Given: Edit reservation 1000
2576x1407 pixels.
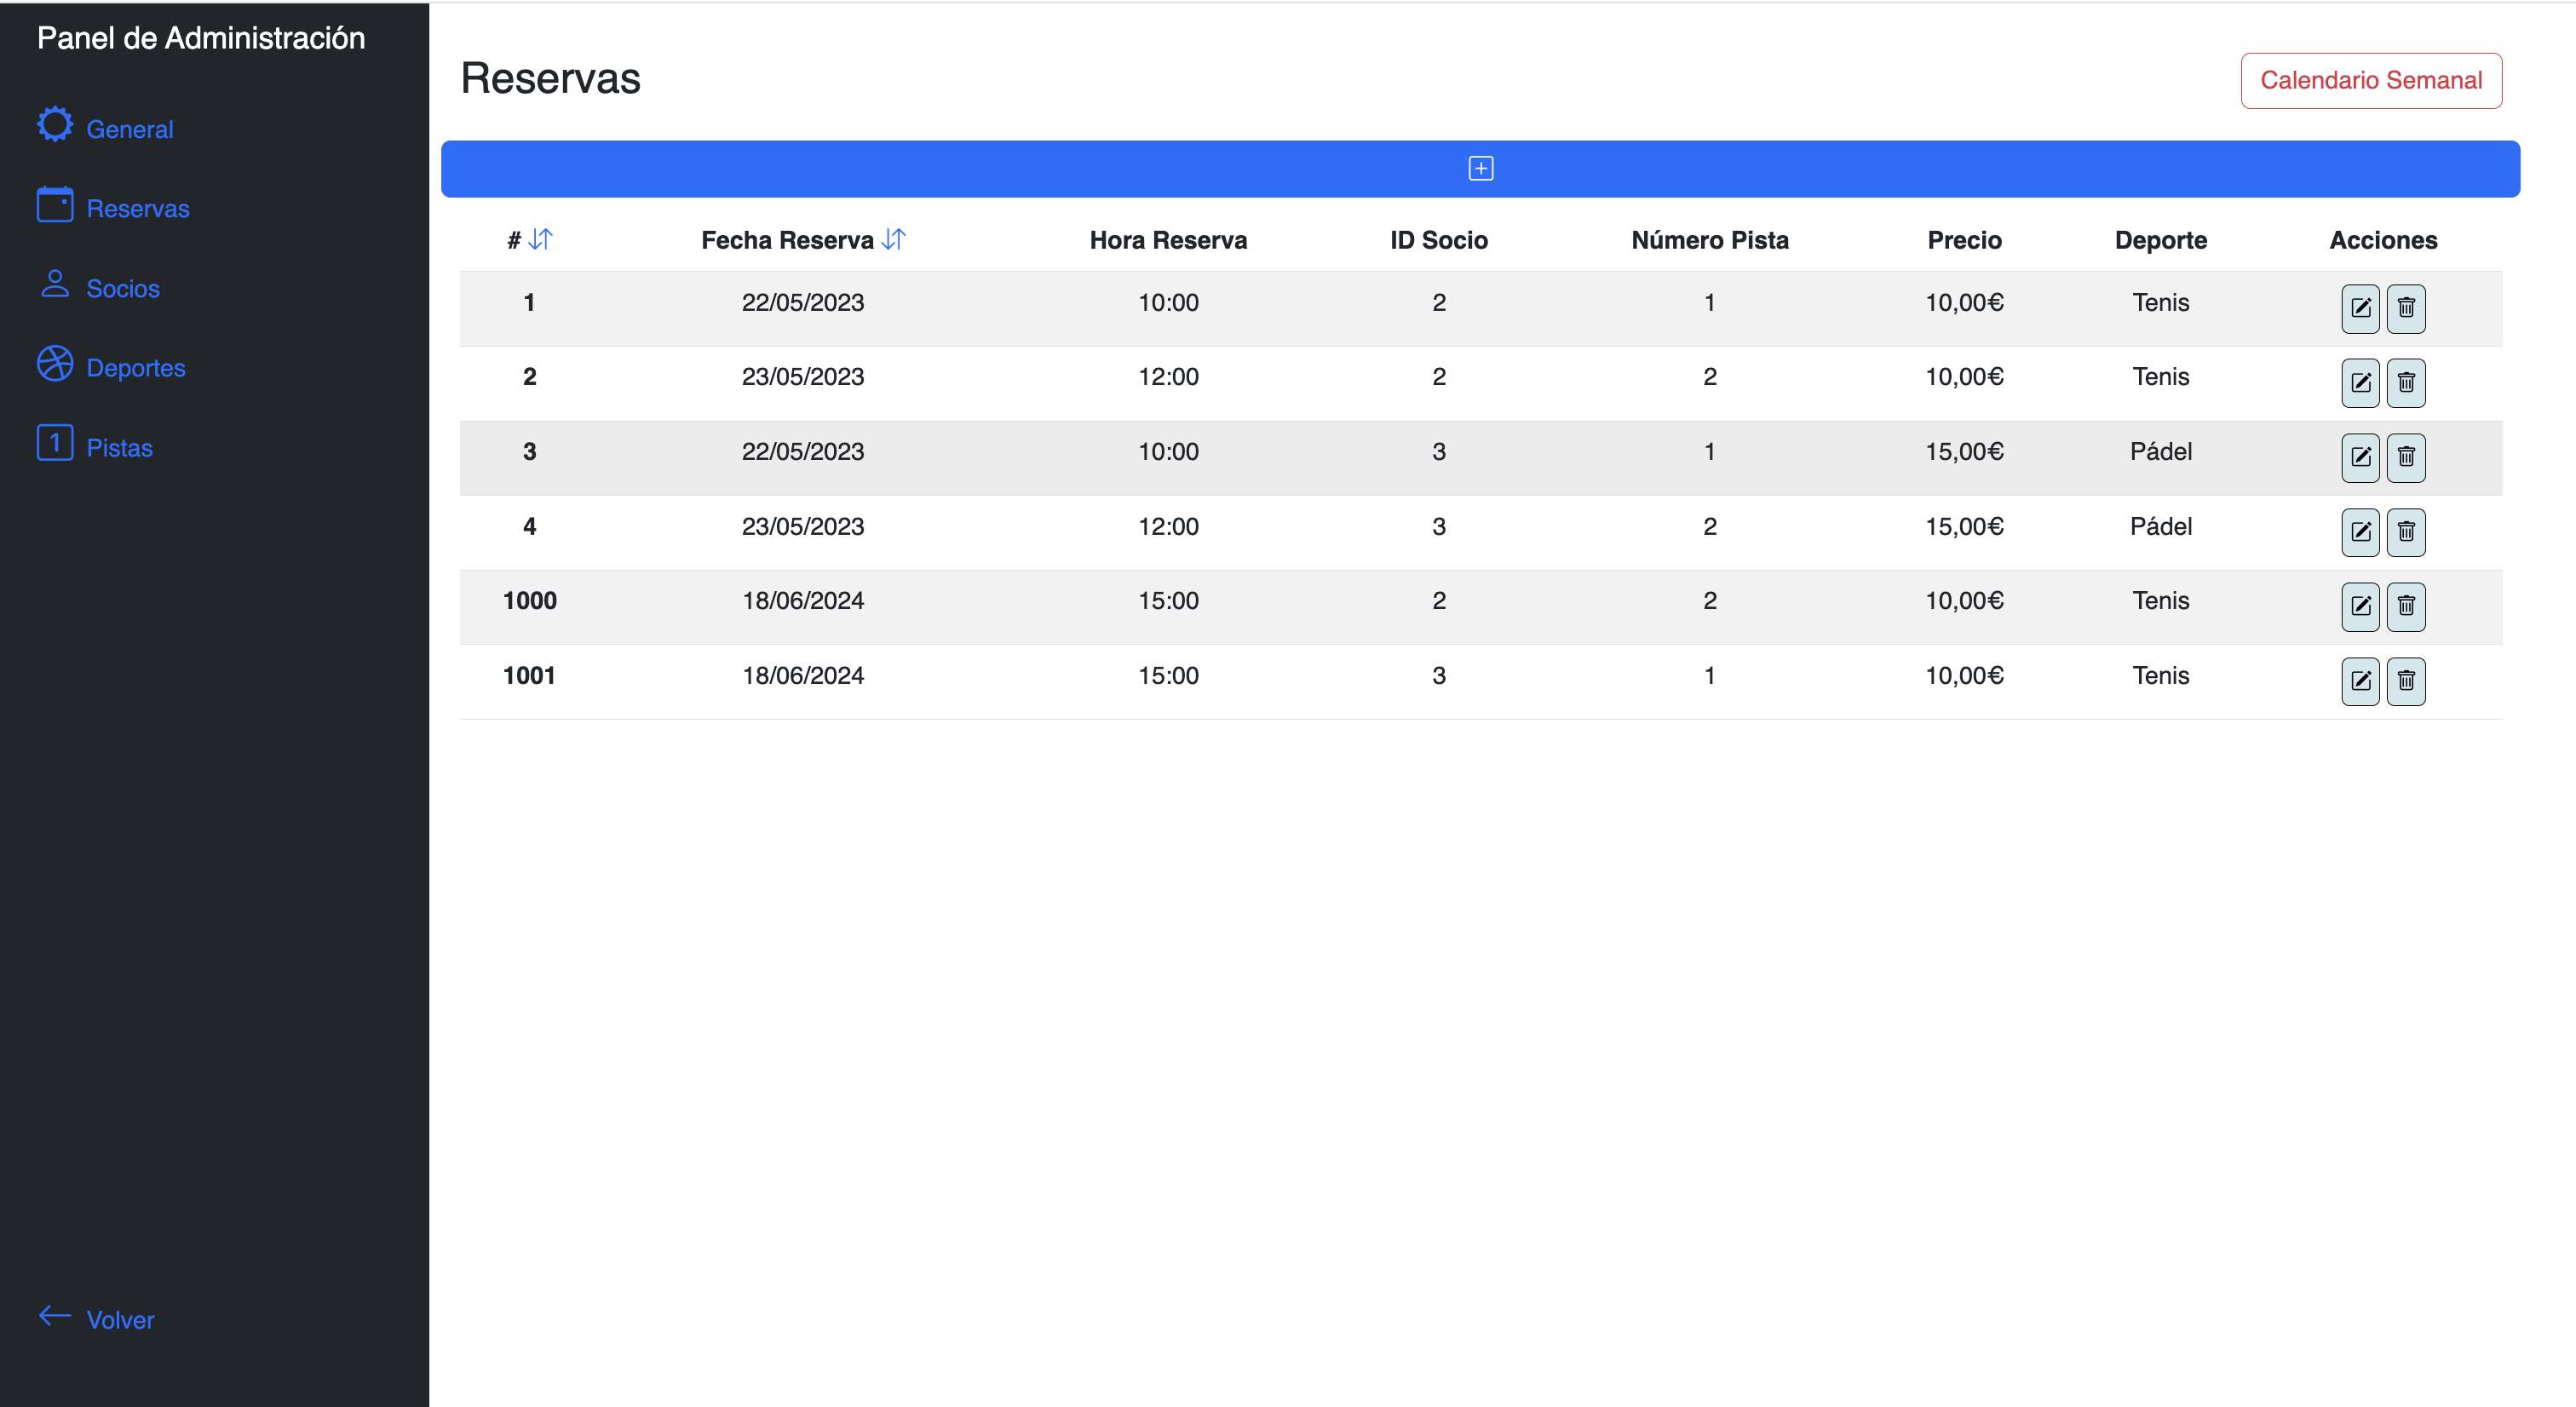Looking at the screenshot, I should click(2360, 606).
